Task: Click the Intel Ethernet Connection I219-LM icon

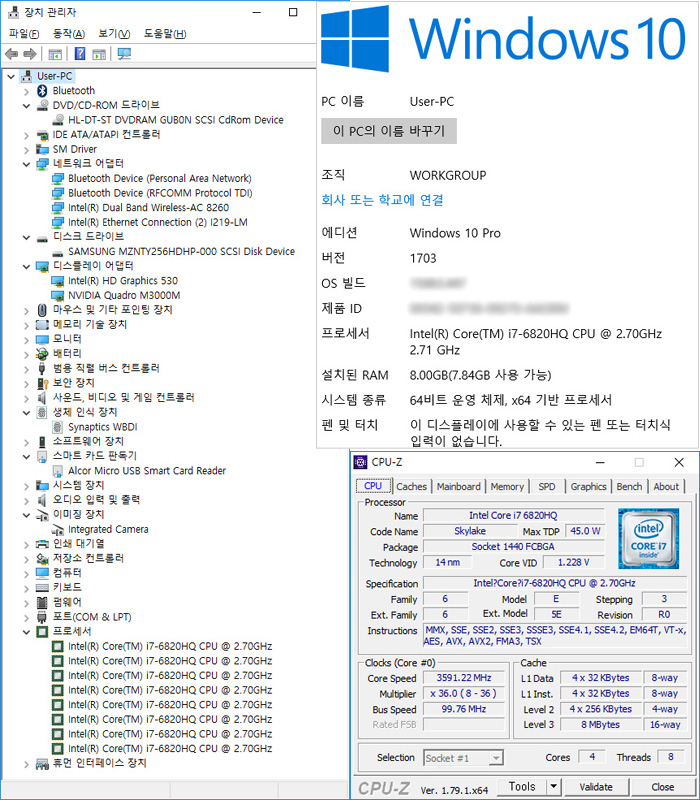Action: click(58, 222)
